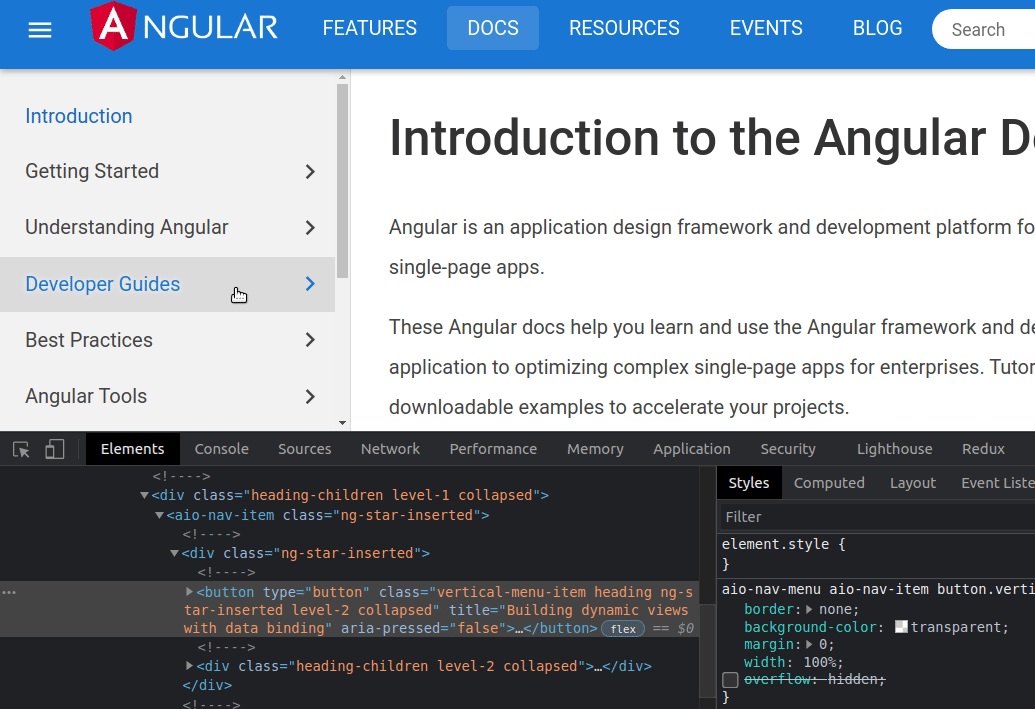Click the three dots beside the selected button node
Image resolution: width=1035 pixels, height=709 pixels.
(x=9, y=592)
